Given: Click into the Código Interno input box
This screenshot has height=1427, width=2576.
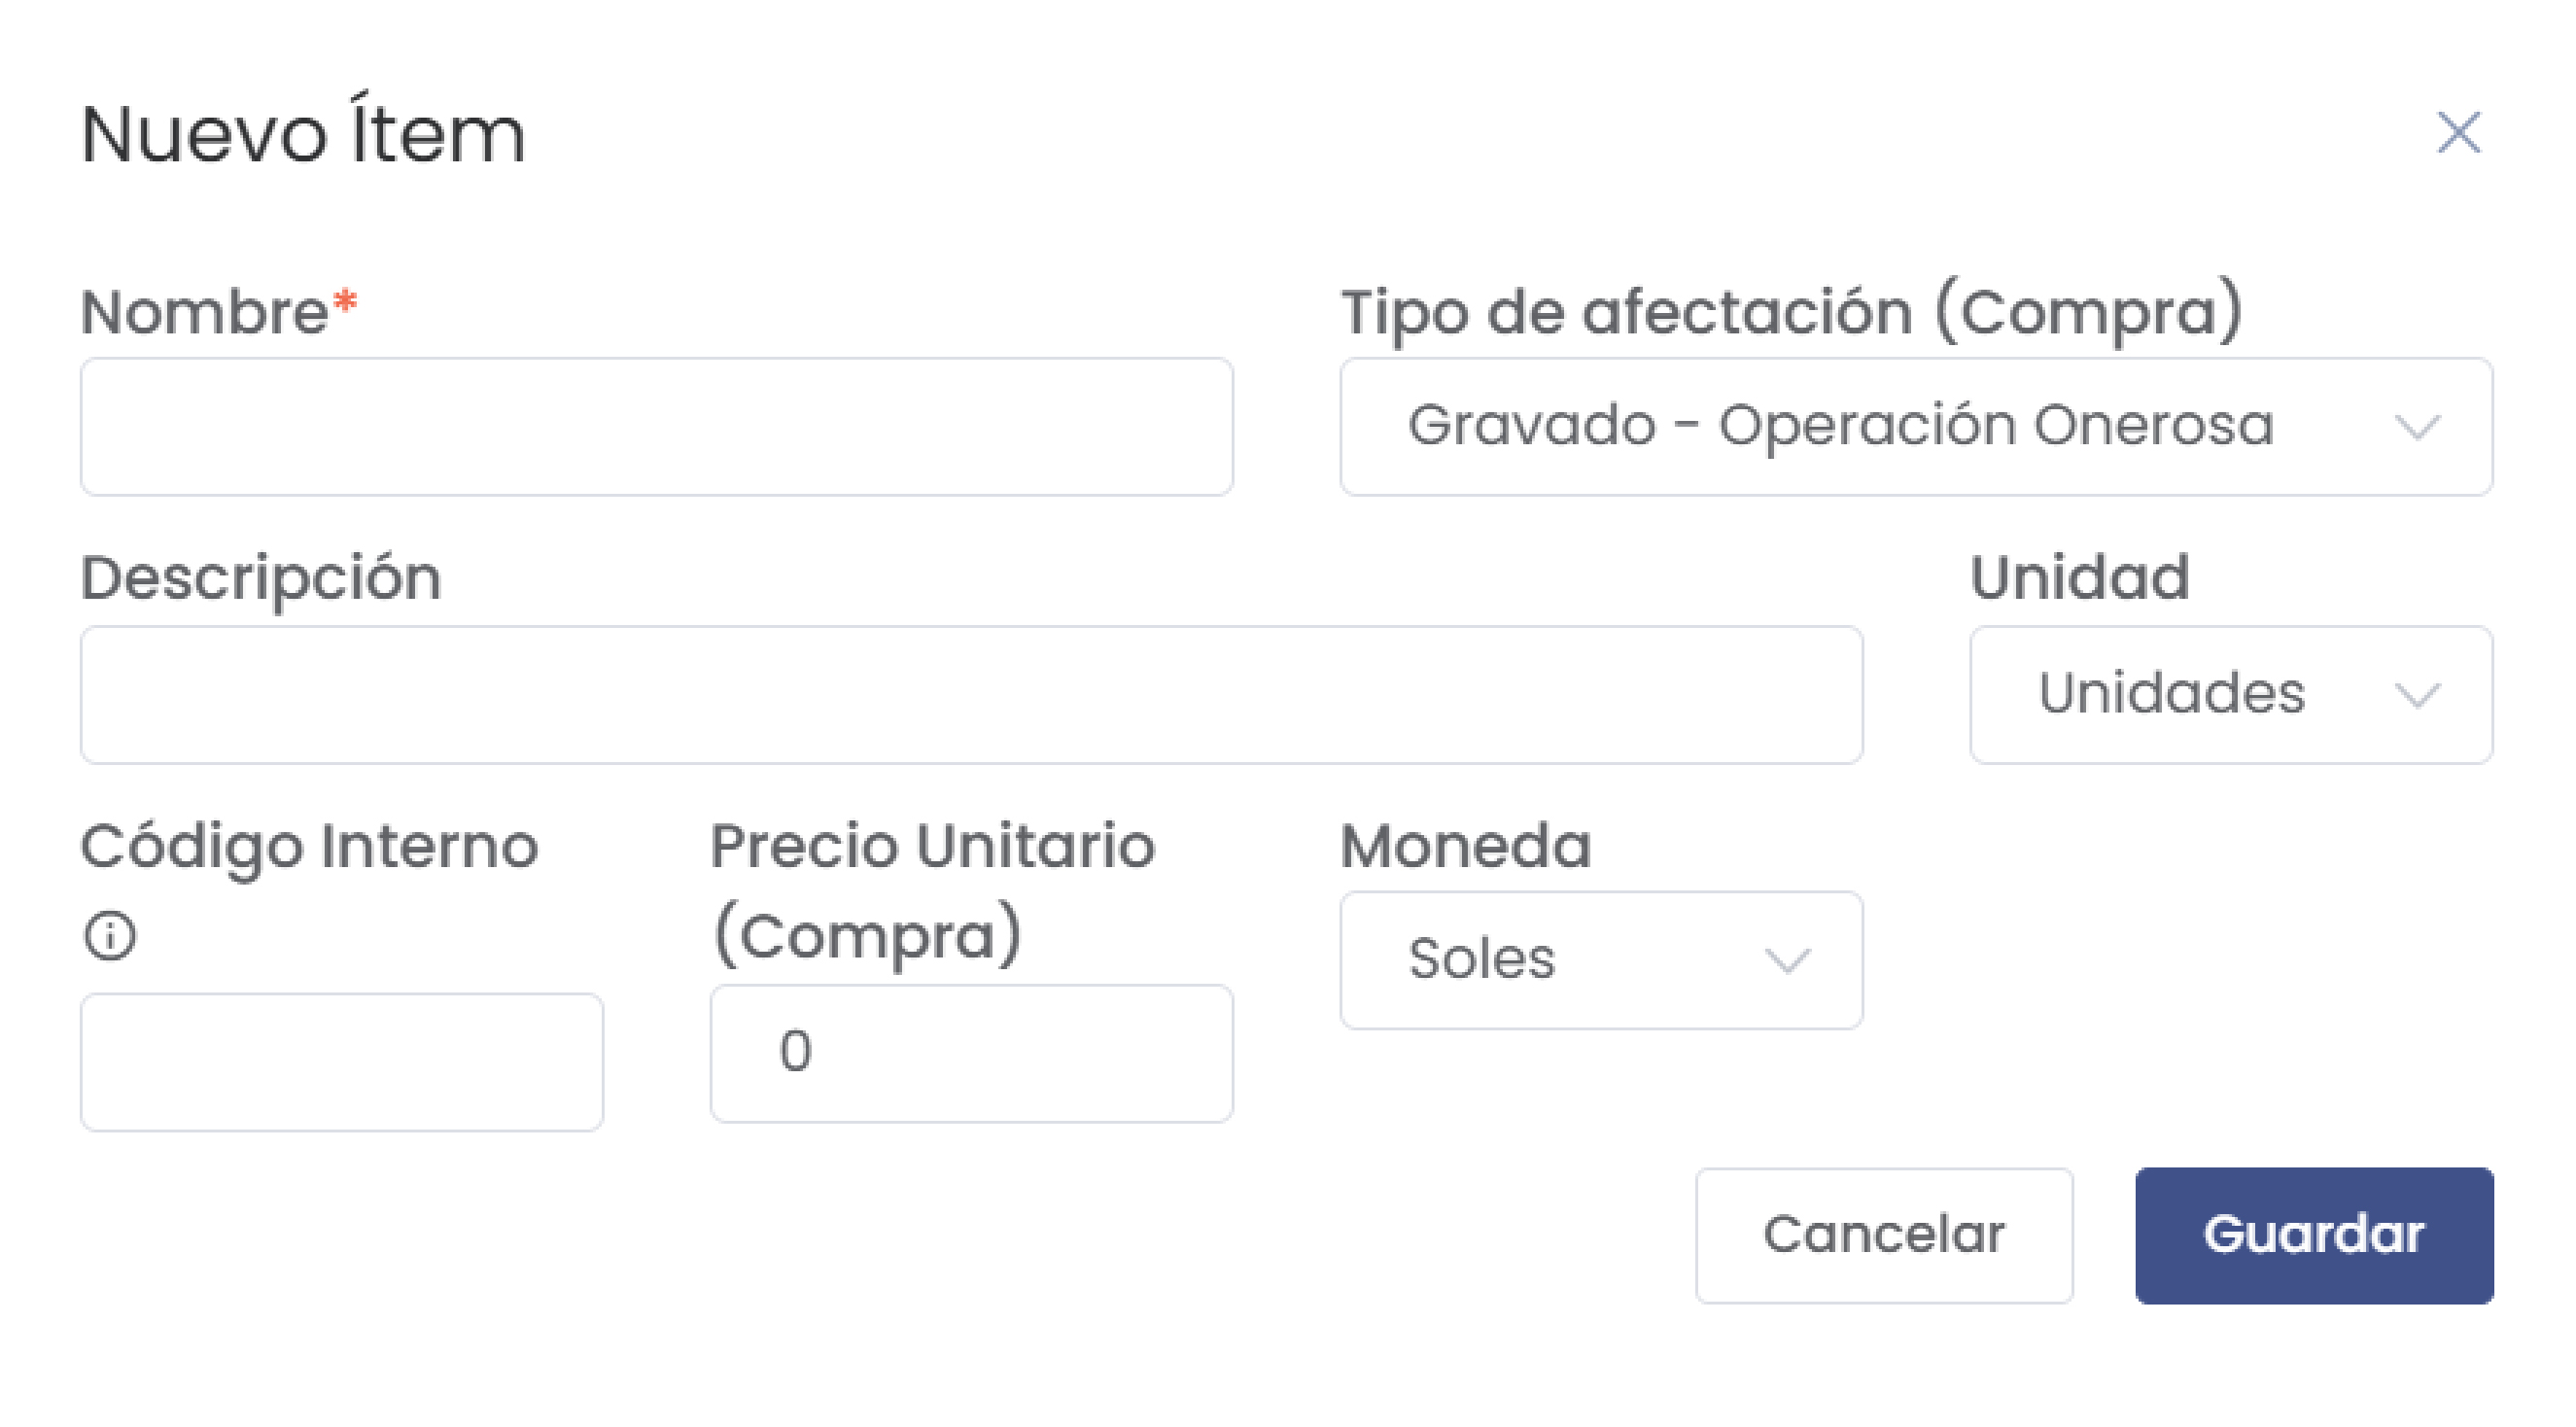Looking at the screenshot, I should (x=341, y=1062).
